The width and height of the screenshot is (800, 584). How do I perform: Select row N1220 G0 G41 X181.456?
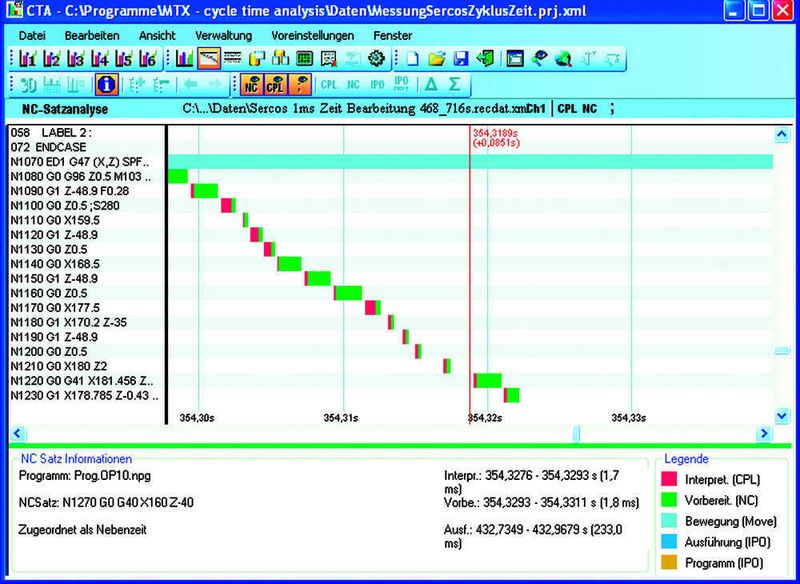(x=82, y=381)
